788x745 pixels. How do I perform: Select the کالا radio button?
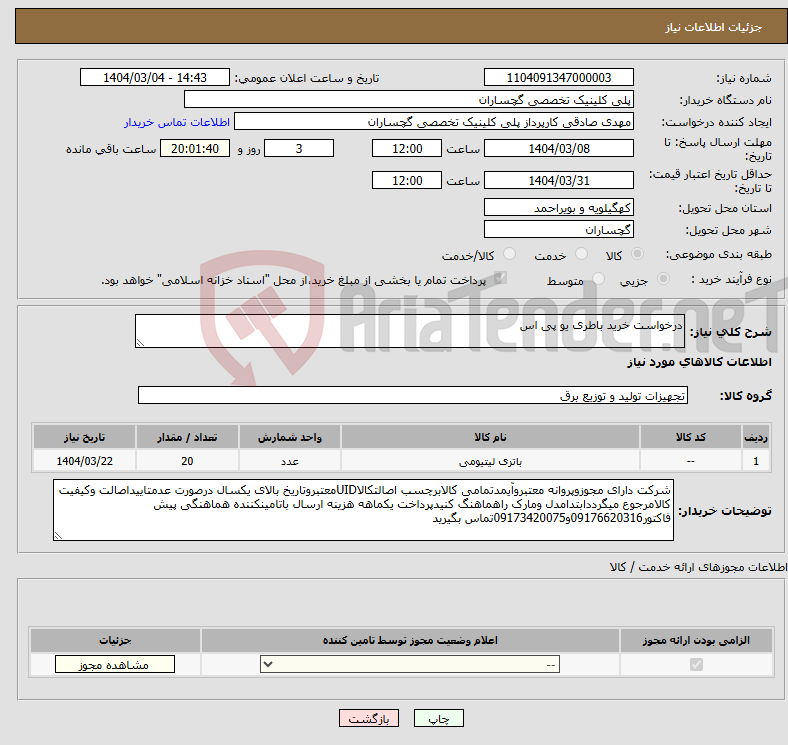click(x=637, y=254)
